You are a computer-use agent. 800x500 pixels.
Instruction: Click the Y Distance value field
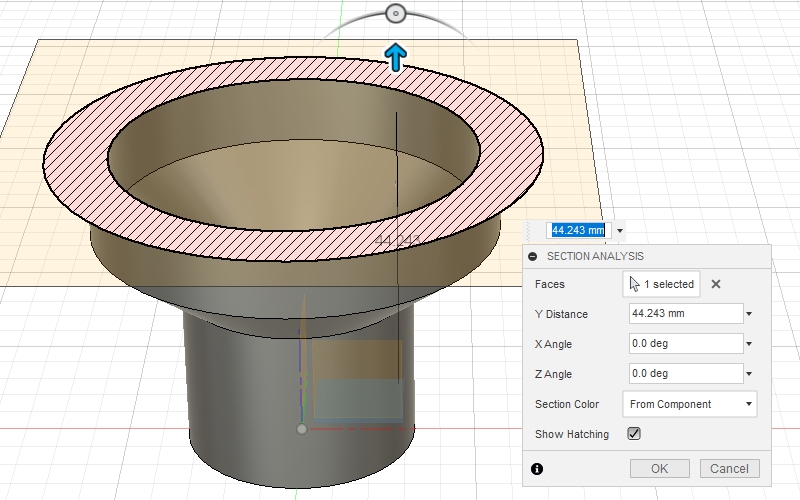(684, 314)
